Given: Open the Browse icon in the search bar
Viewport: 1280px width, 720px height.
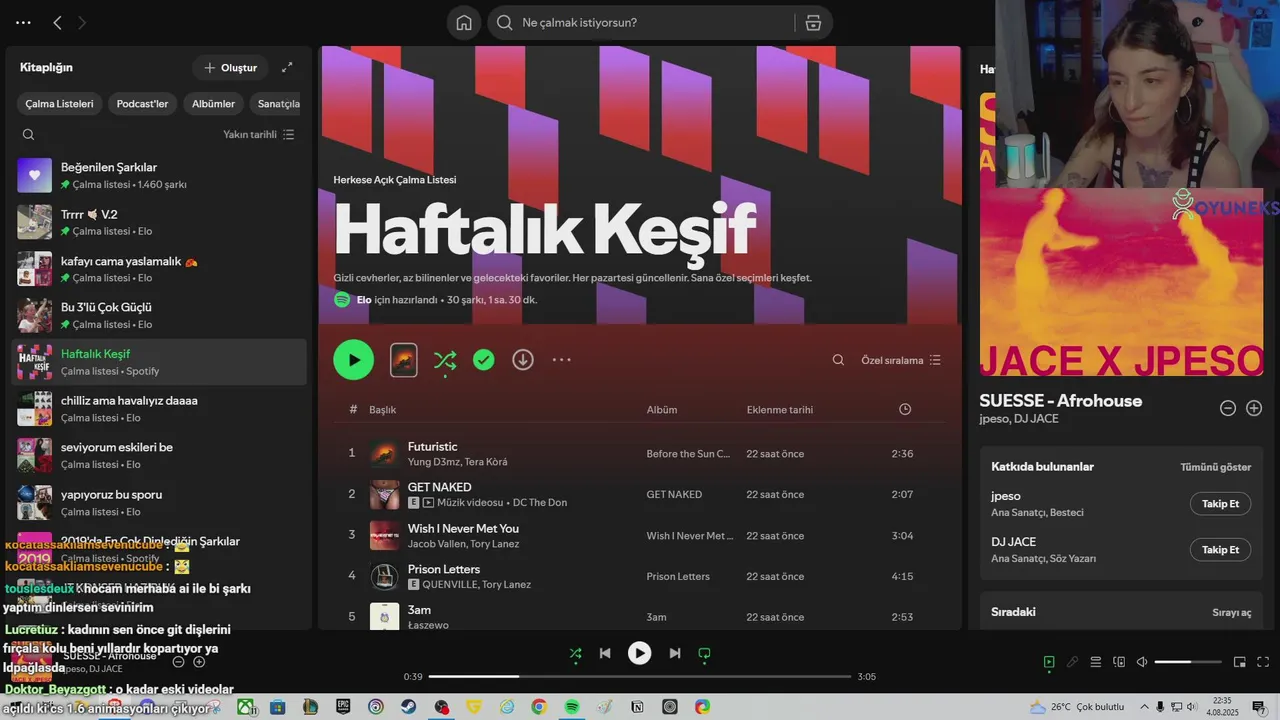Looking at the screenshot, I should [x=813, y=23].
